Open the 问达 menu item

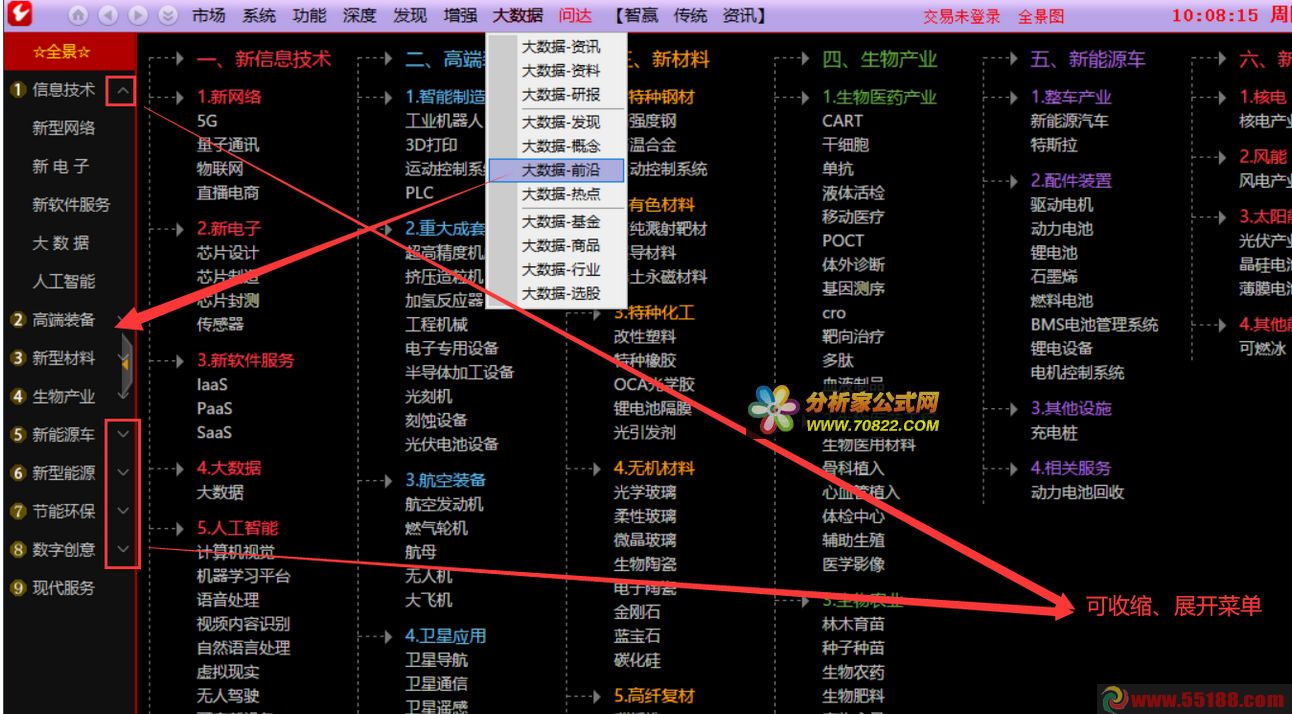click(x=575, y=16)
